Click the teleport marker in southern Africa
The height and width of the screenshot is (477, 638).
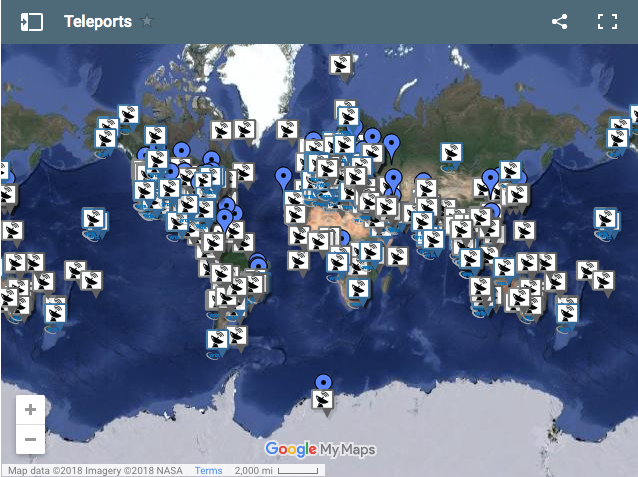click(x=358, y=291)
